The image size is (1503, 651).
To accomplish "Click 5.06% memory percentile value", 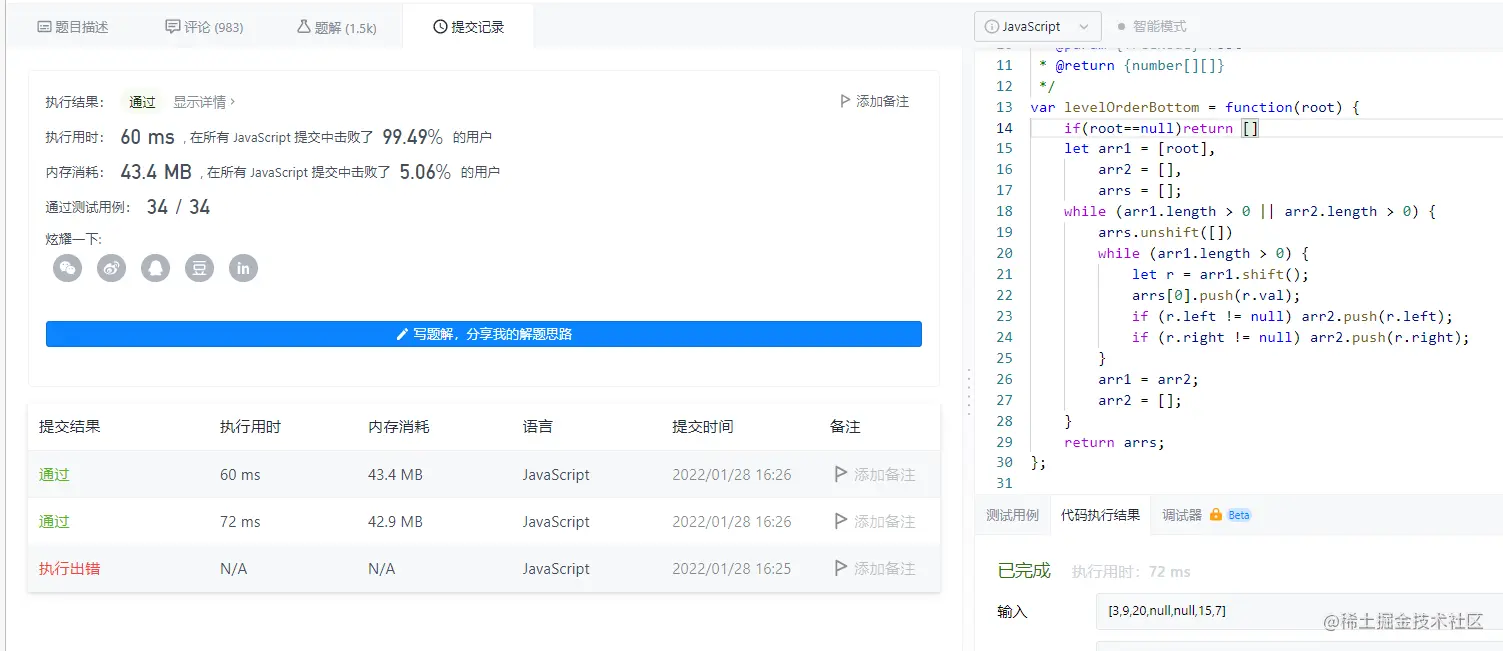I will click(x=425, y=172).
